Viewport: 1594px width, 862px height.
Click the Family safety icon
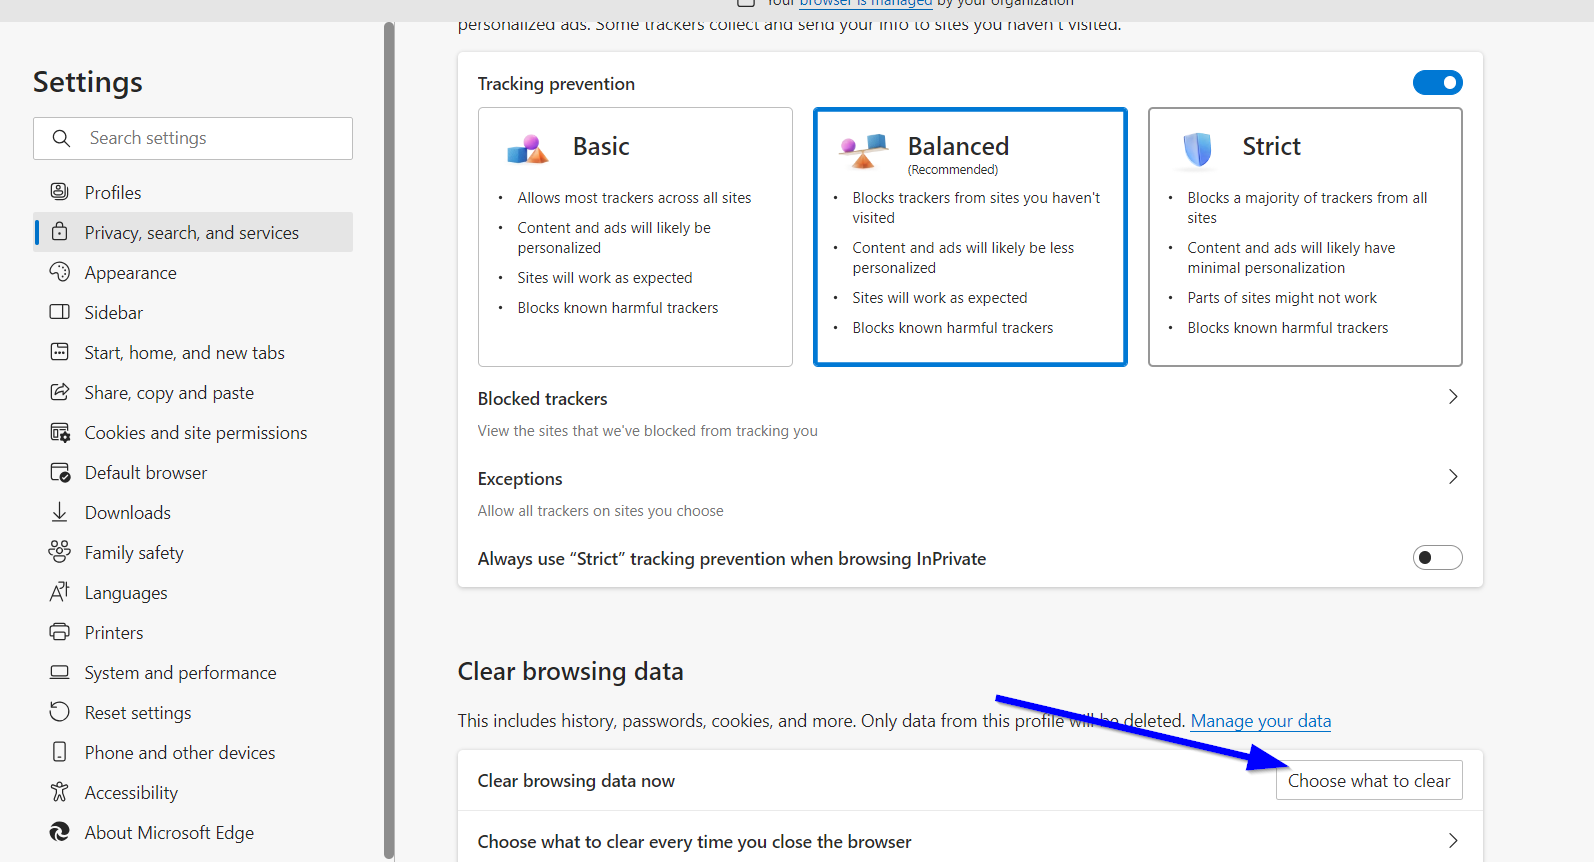60,551
